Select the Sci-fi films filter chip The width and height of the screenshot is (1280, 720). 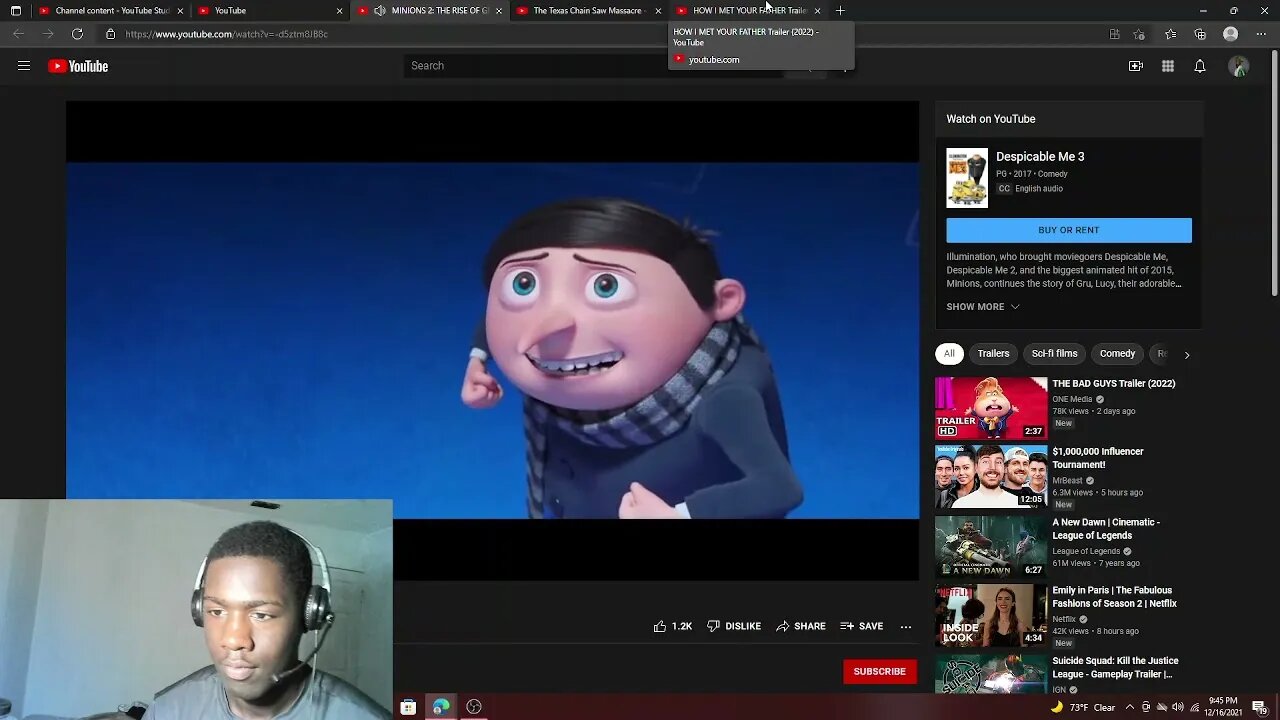[x=1054, y=353]
